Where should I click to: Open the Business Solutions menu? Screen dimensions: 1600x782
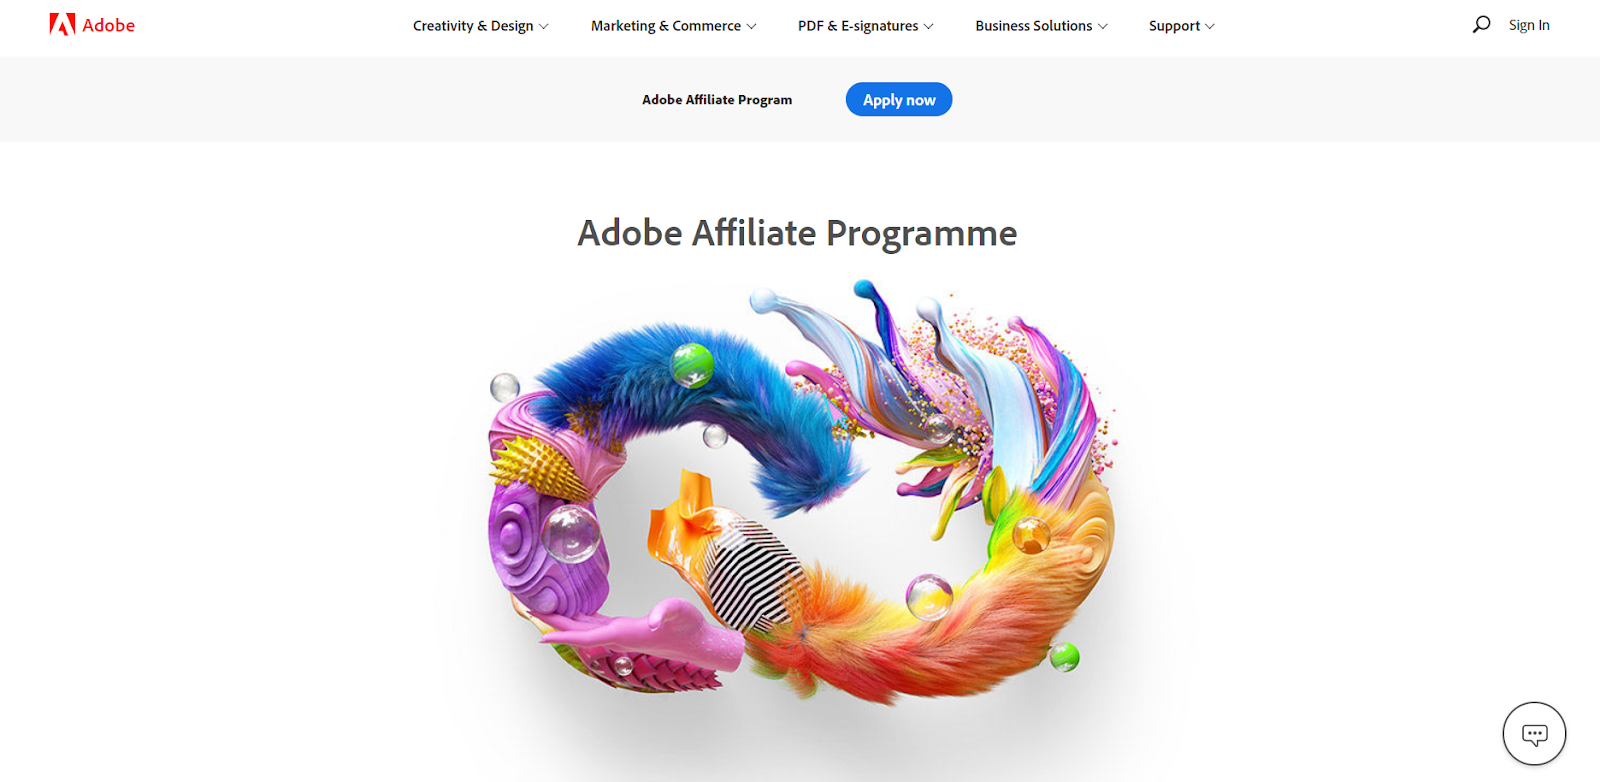pos(1042,26)
